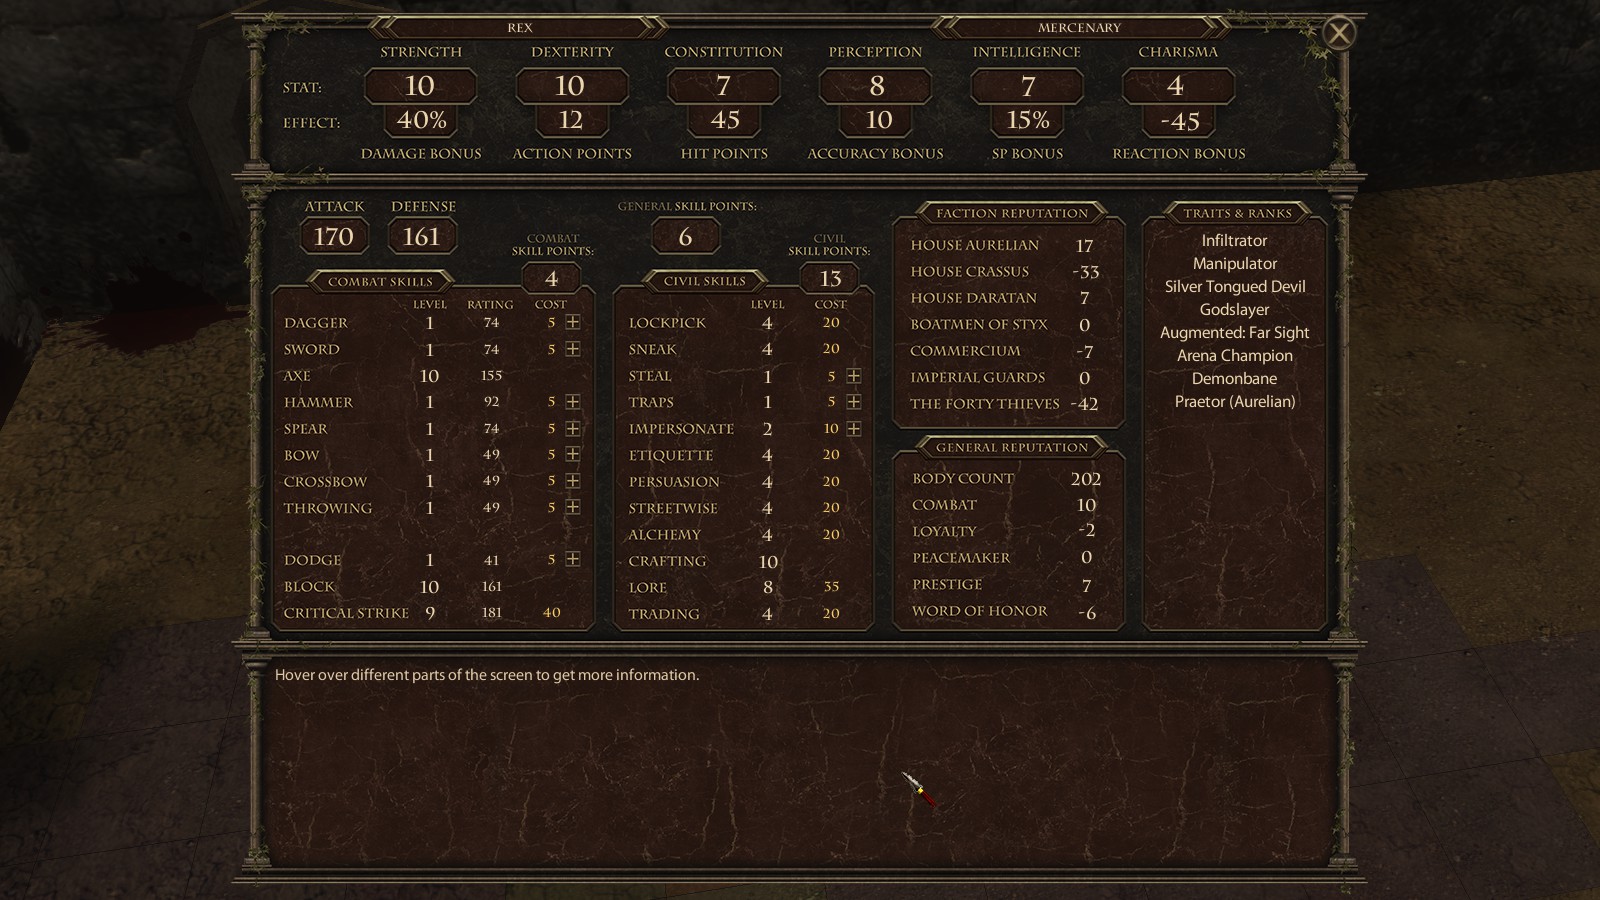The width and height of the screenshot is (1600, 900).
Task: Add a level to Impersonate
Action: (x=854, y=428)
